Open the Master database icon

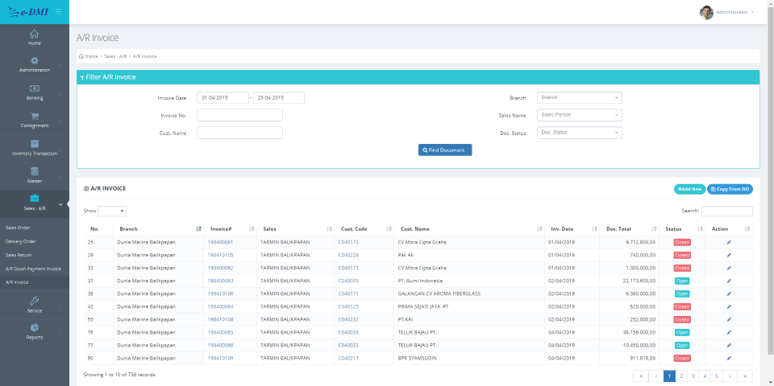[x=35, y=171]
